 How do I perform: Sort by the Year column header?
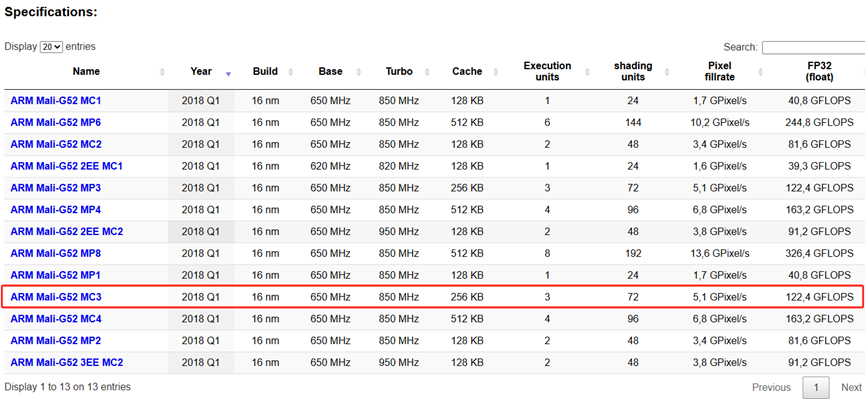201,72
